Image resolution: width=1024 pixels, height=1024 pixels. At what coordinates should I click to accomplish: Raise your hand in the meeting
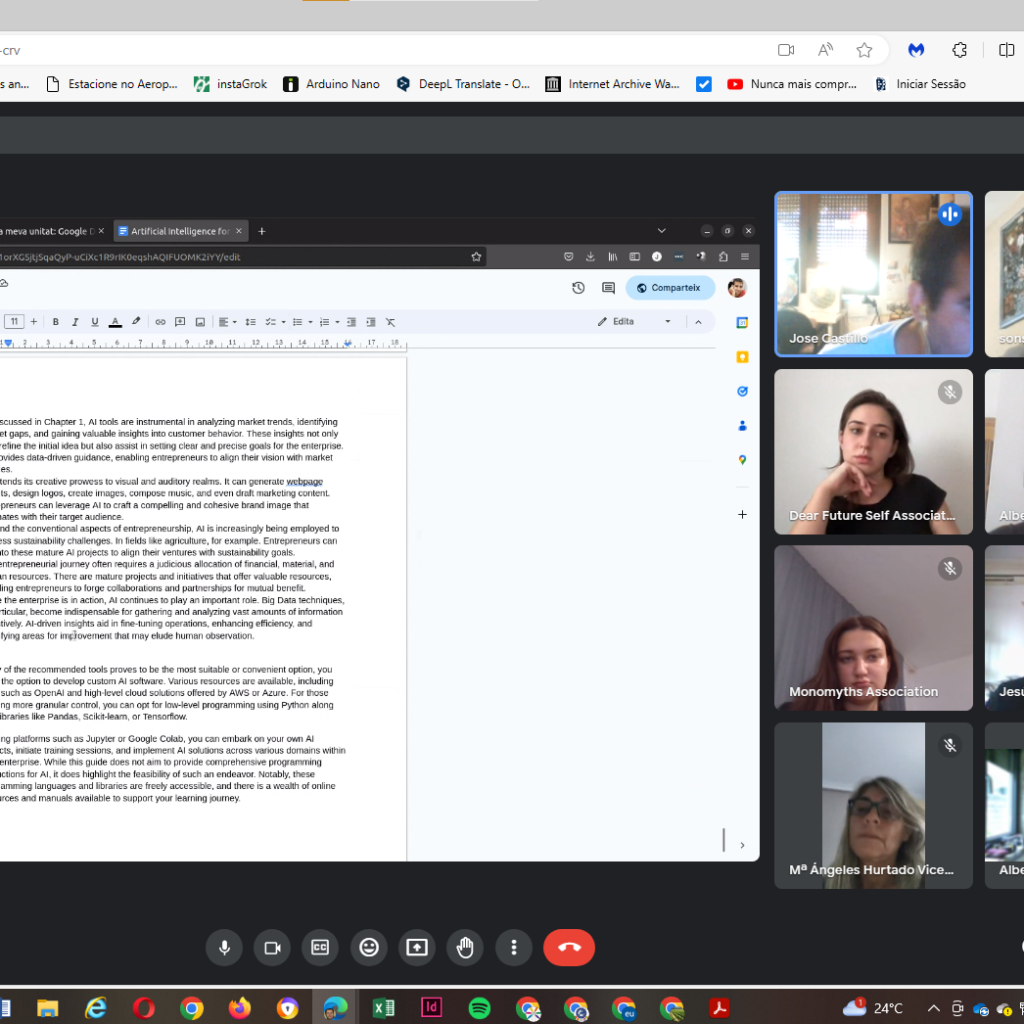pos(465,948)
